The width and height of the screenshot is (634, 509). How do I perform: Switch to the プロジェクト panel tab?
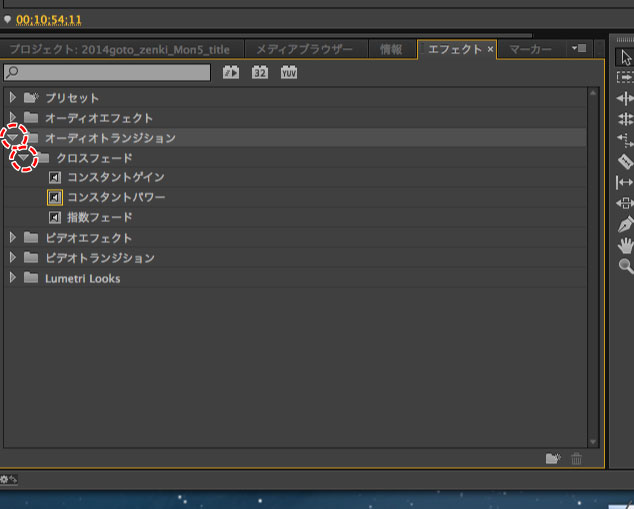120,49
